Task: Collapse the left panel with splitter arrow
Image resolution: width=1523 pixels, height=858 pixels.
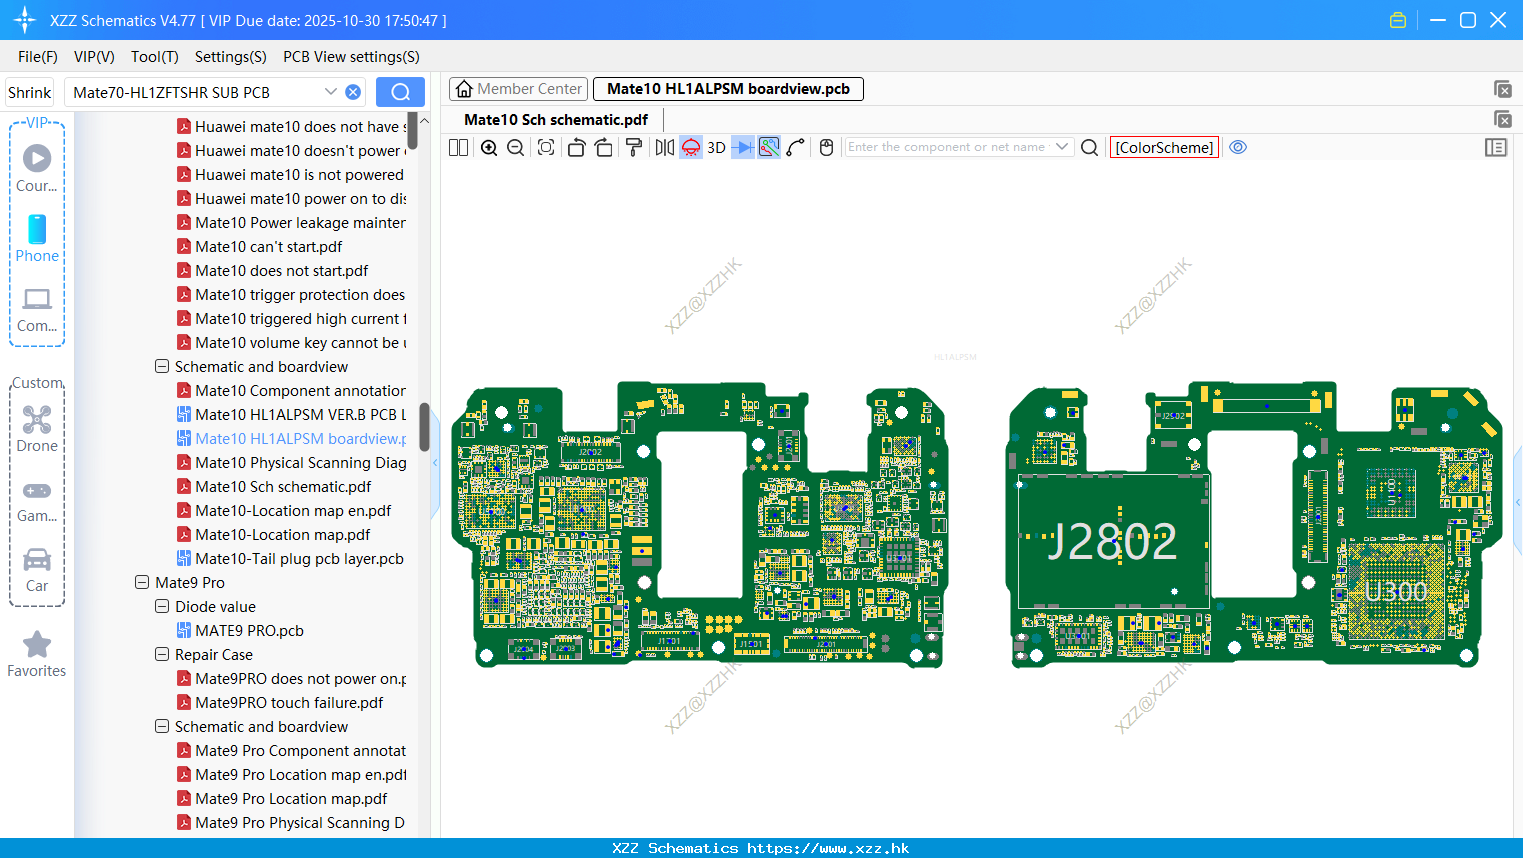Action: [x=435, y=463]
